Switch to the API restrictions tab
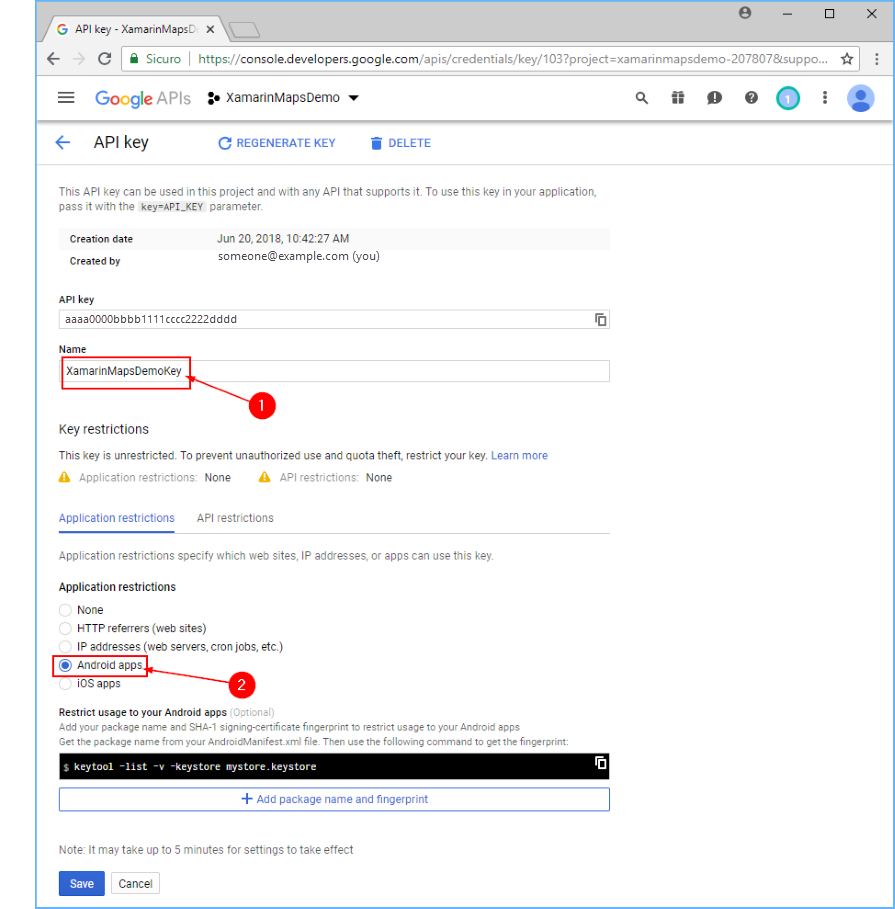 [x=235, y=518]
